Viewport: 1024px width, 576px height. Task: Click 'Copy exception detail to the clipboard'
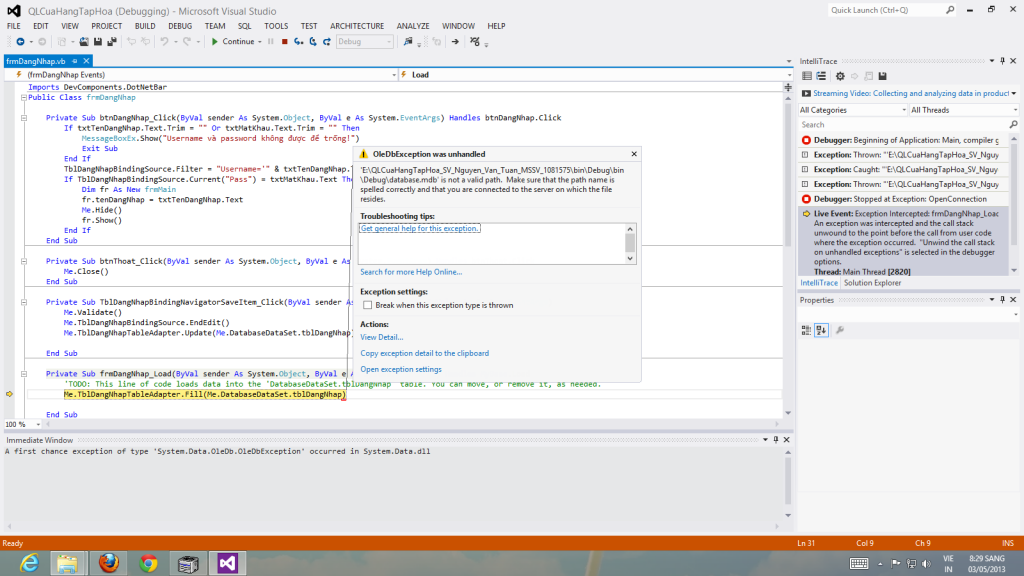tap(424, 353)
